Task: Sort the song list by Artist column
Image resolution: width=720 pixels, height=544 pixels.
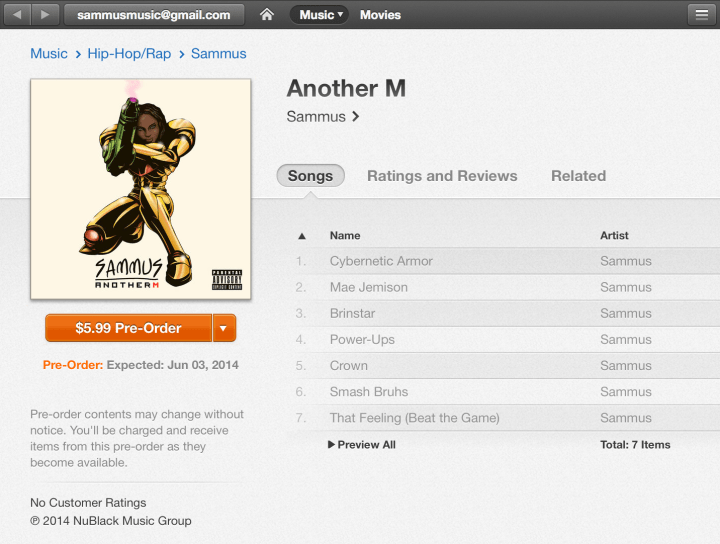Action: [614, 236]
